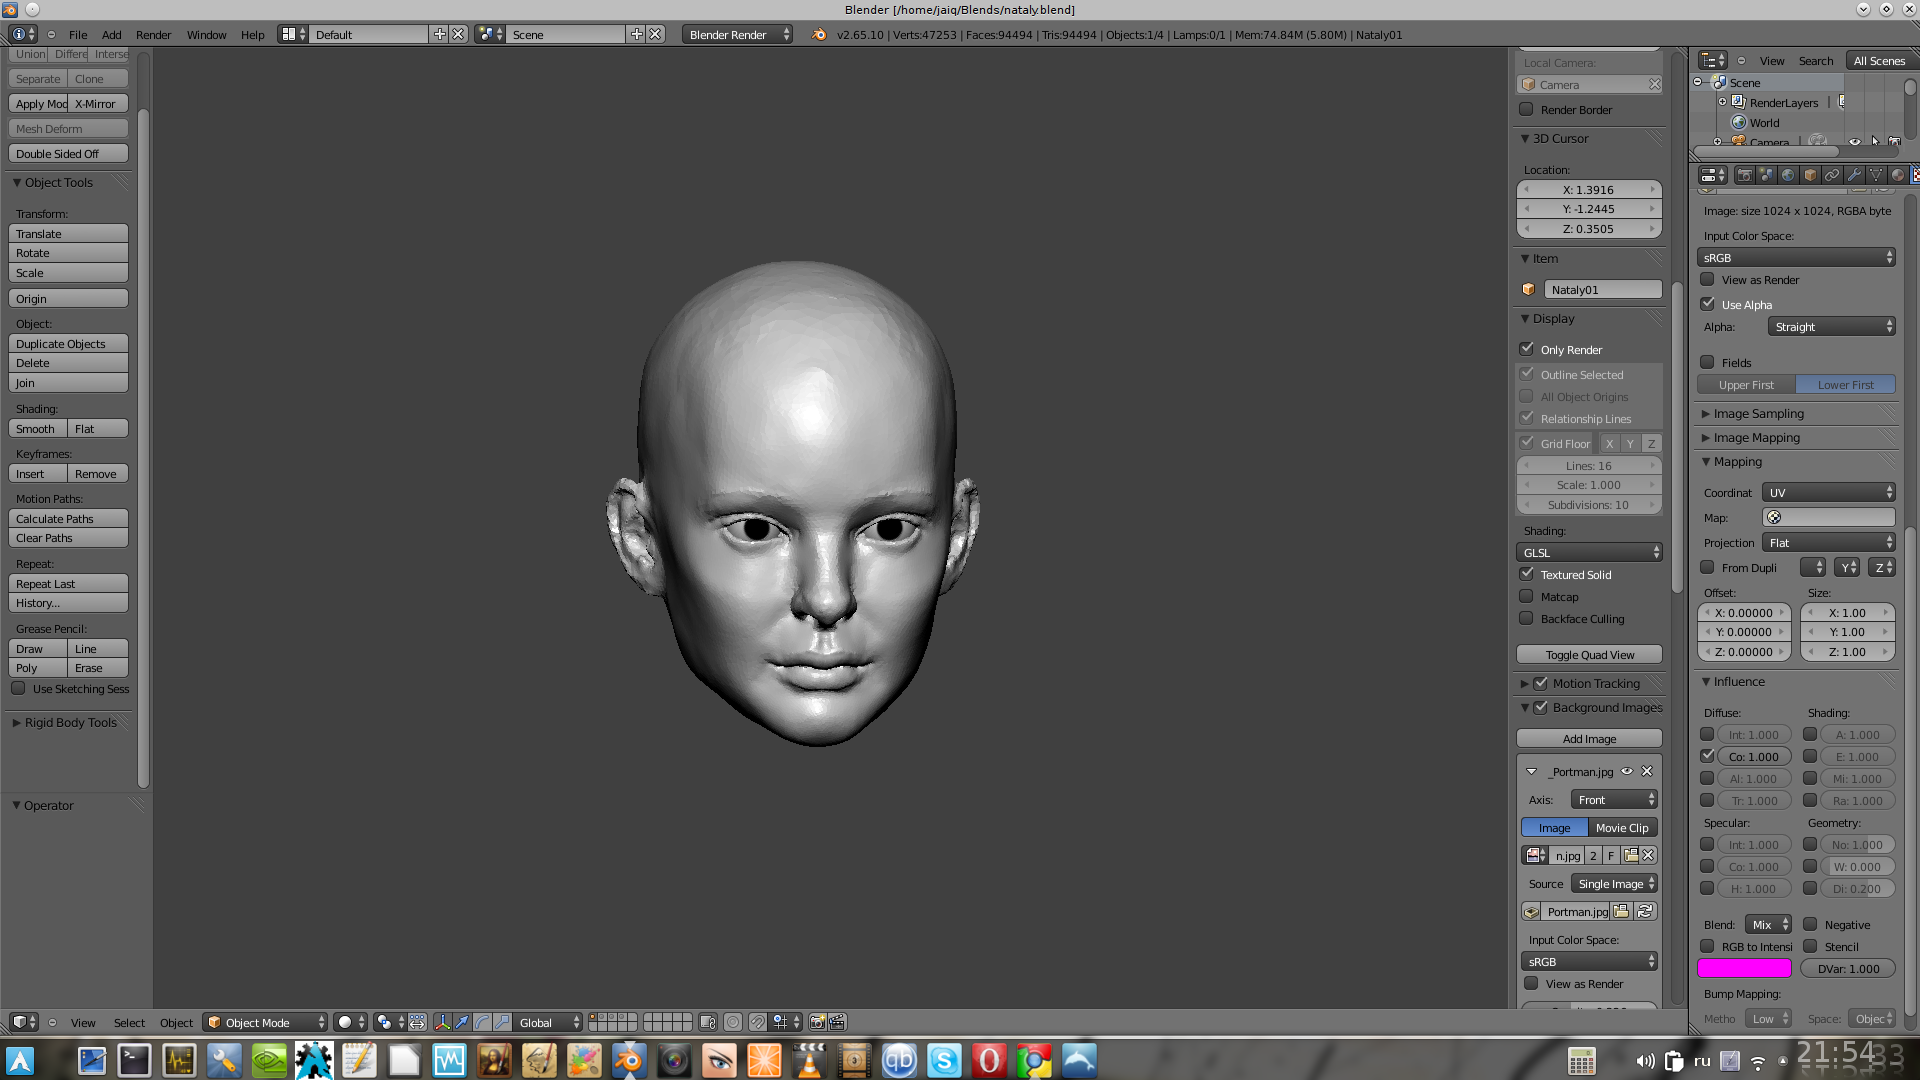The width and height of the screenshot is (1920, 1080).
Task: Open the GLSL shading dropdown
Action: pos(1589,553)
